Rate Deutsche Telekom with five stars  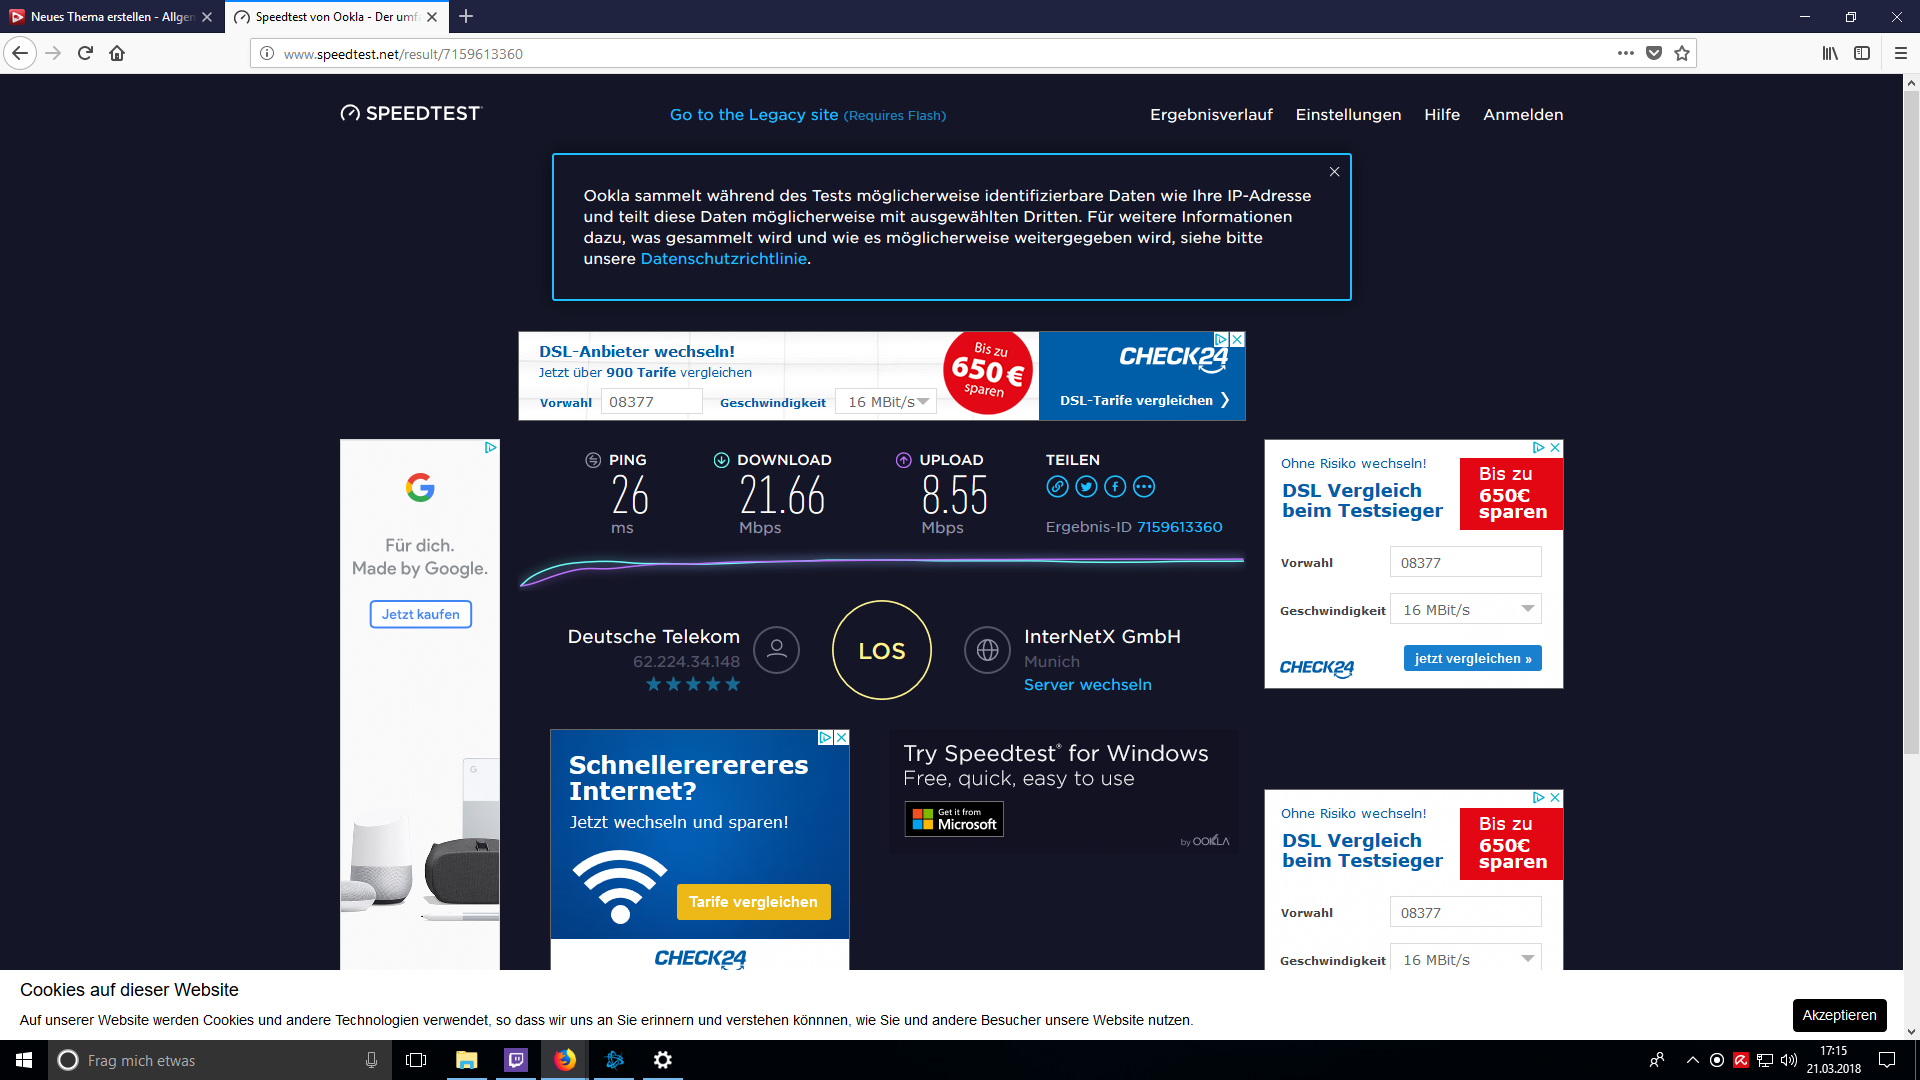click(x=733, y=684)
